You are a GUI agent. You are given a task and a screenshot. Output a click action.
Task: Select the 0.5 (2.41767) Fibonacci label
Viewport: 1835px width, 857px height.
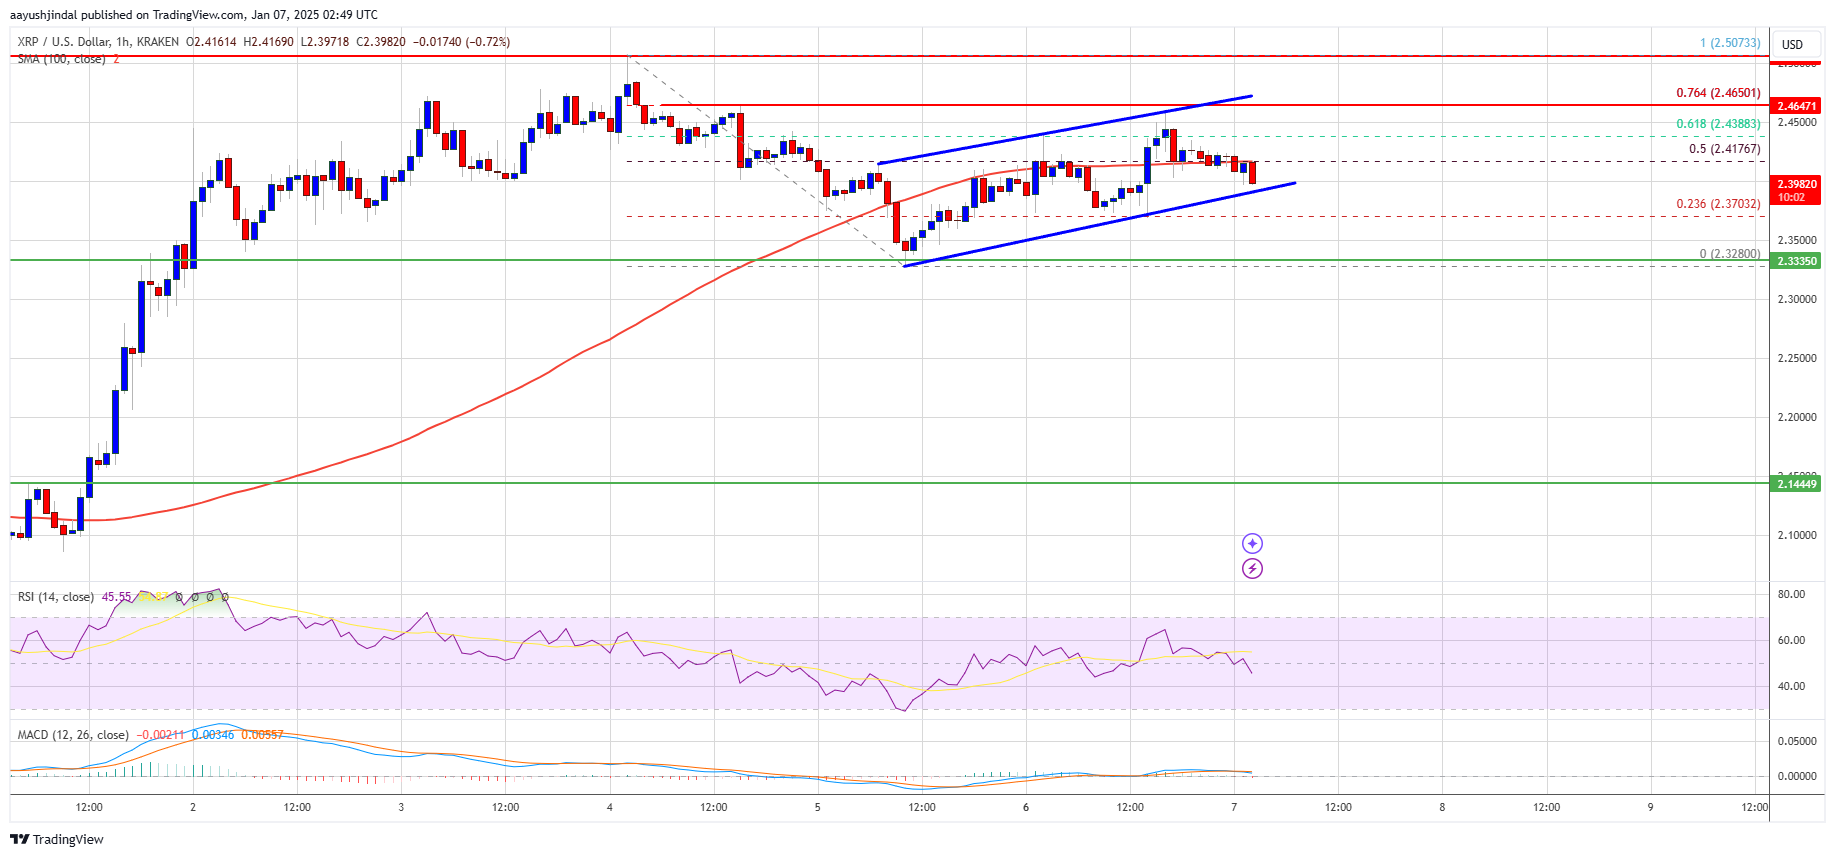pyautogui.click(x=1724, y=149)
